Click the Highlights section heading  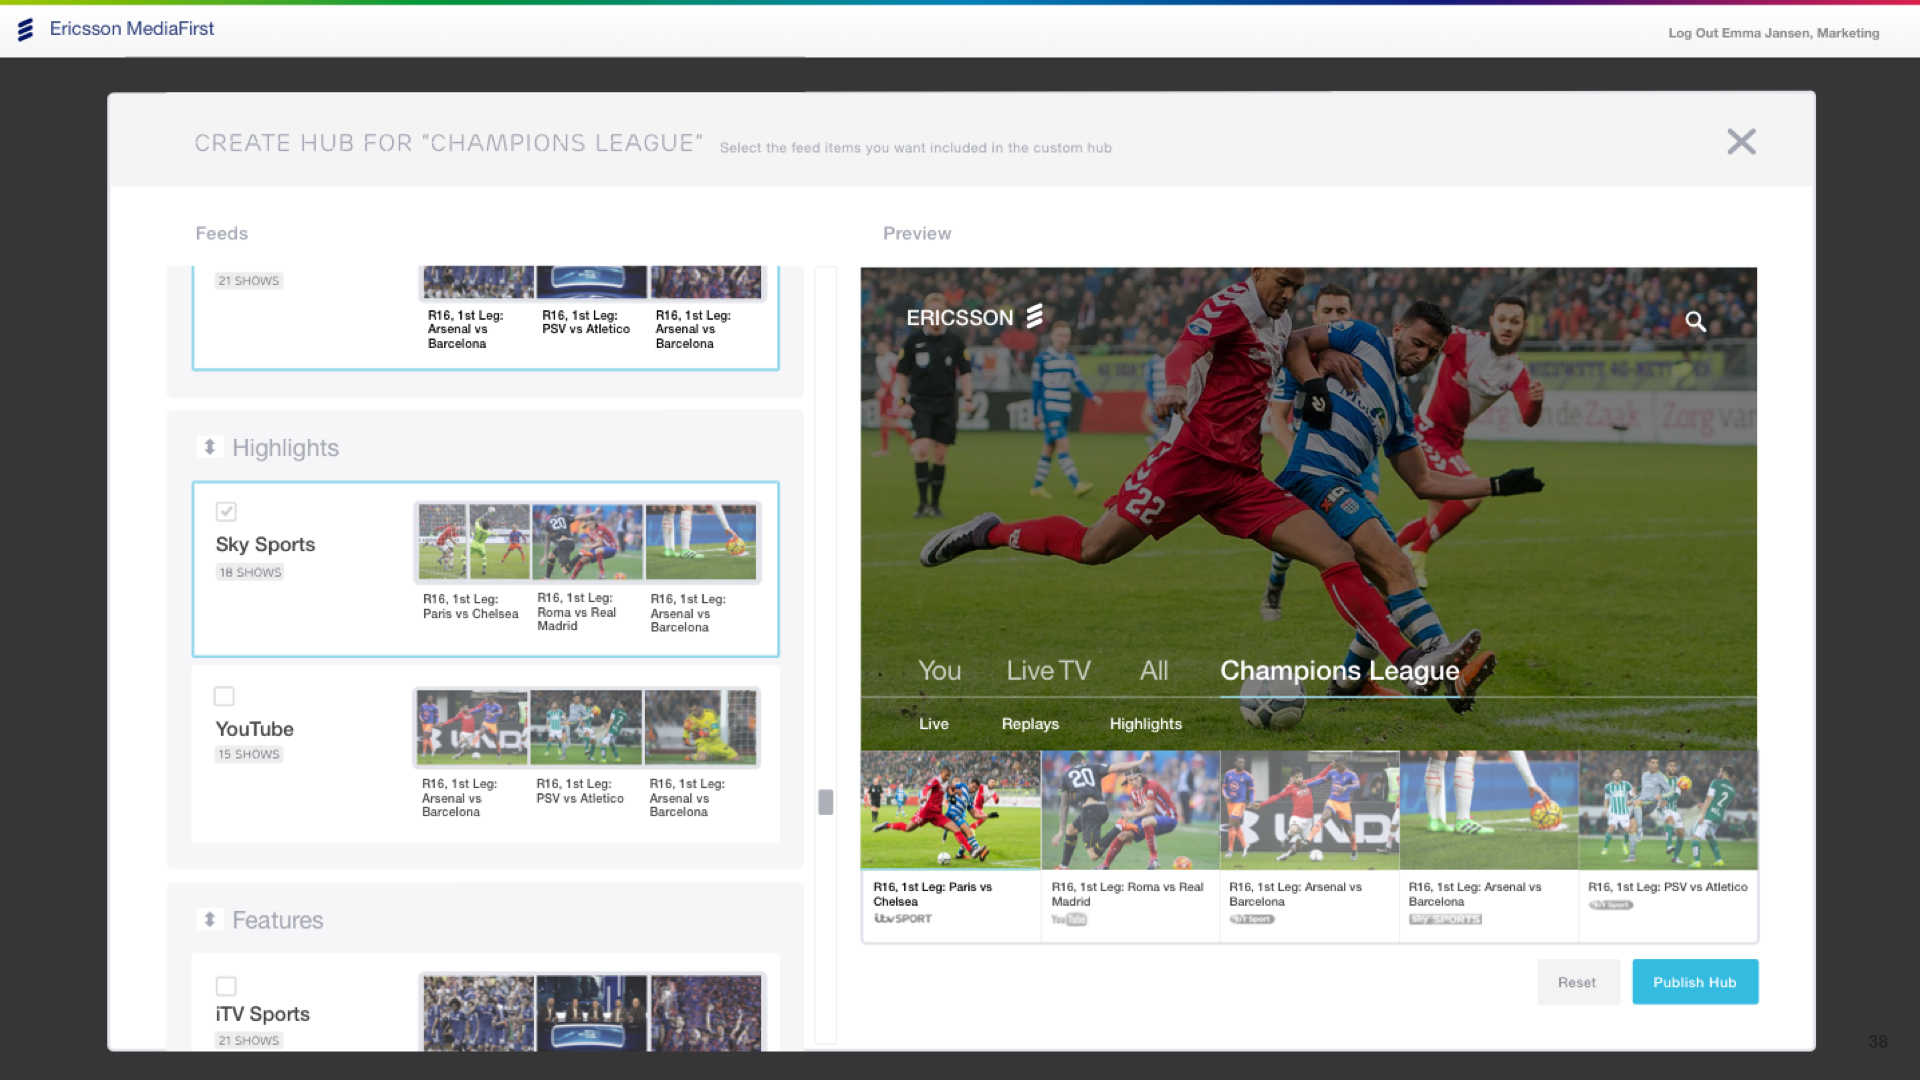pos(285,448)
